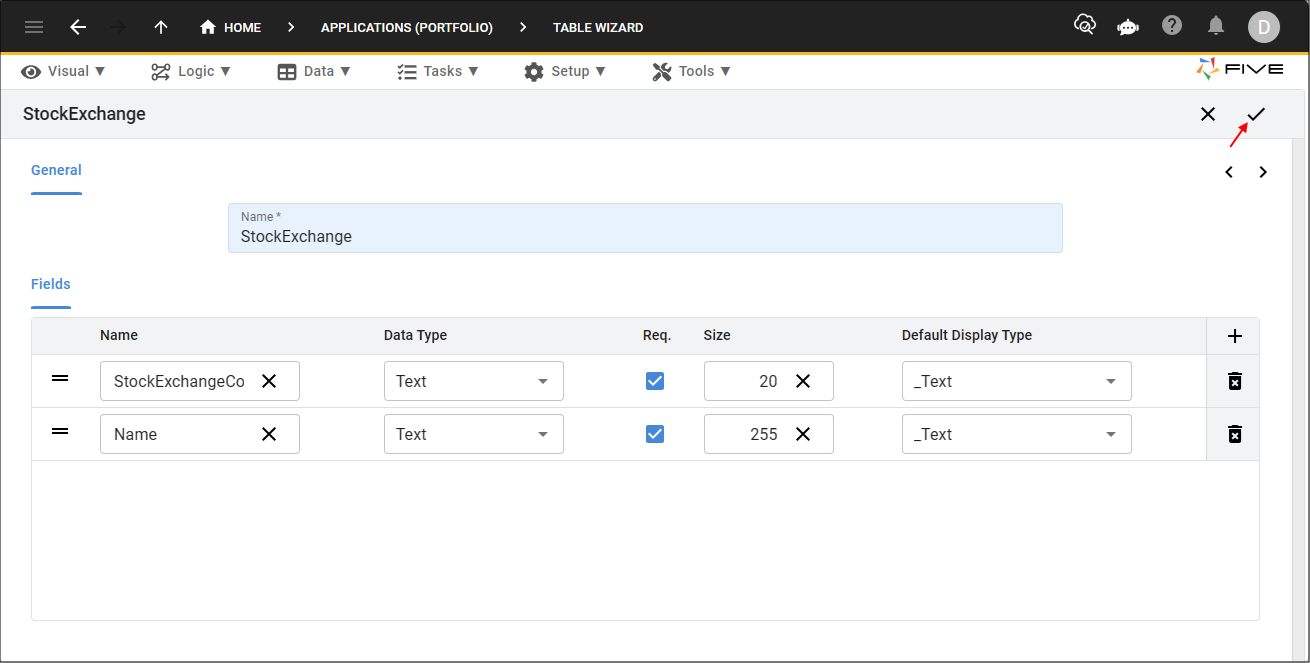The width and height of the screenshot is (1310, 663).
Task: Open the cloud inspect icon
Action: 1085,25
